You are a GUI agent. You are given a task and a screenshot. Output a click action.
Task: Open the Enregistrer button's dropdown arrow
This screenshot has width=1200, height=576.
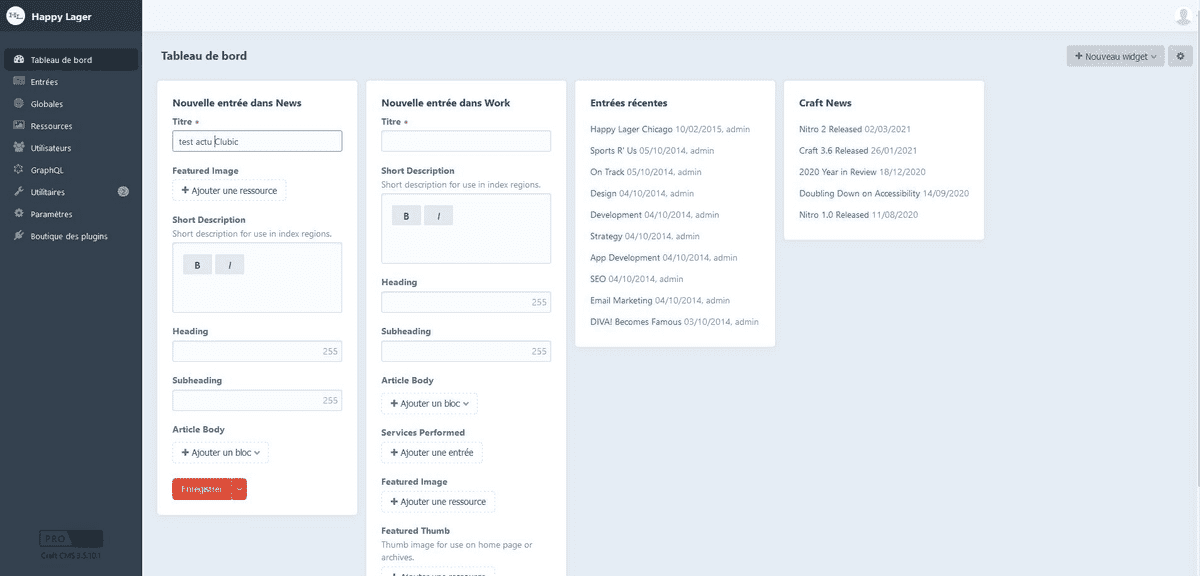point(238,489)
